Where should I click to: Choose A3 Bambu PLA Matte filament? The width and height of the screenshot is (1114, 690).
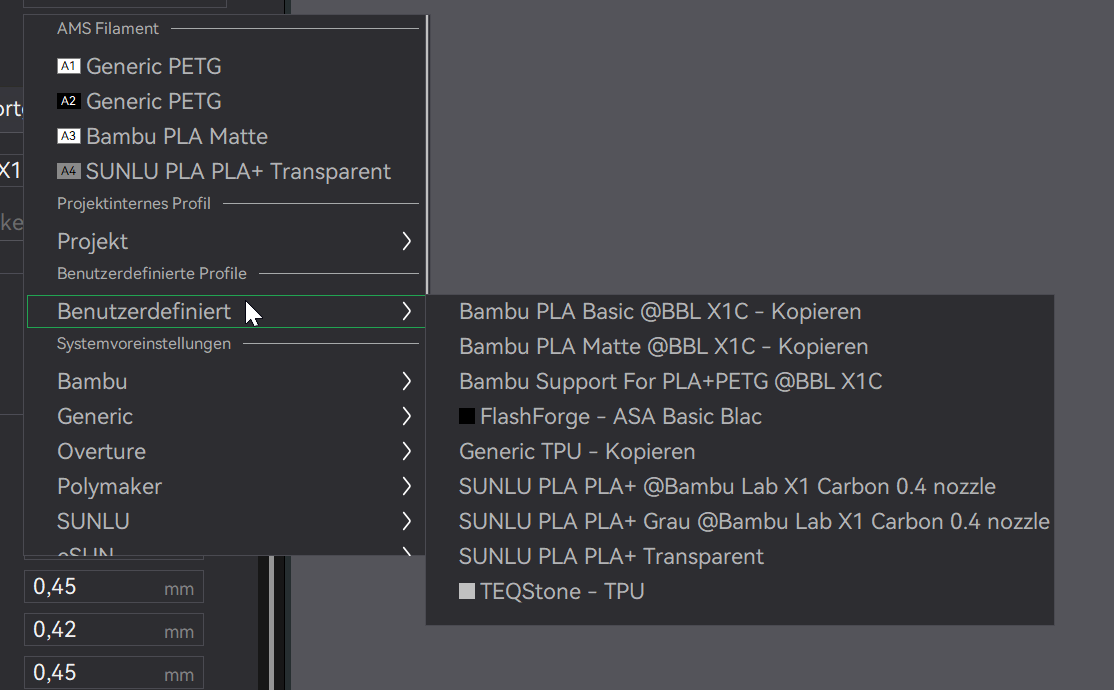click(x=226, y=136)
